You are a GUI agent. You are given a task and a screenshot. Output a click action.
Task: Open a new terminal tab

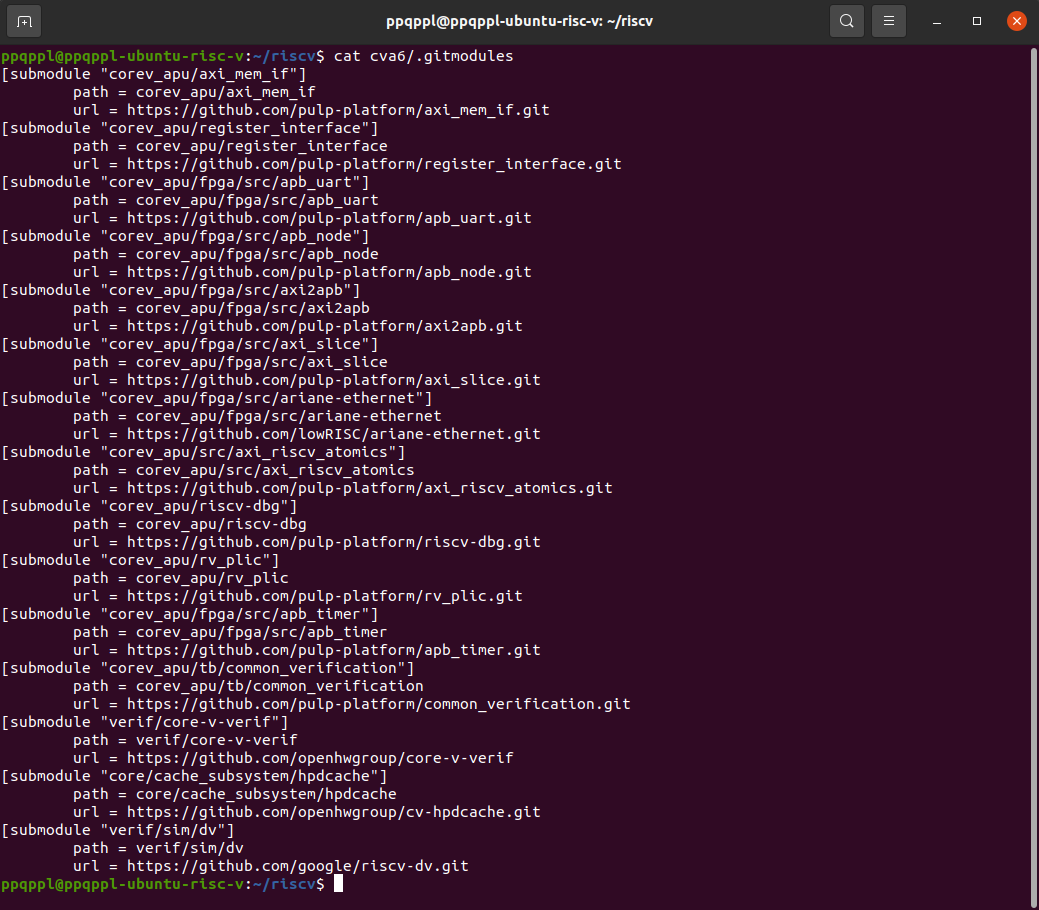pyautogui.click(x=24, y=20)
